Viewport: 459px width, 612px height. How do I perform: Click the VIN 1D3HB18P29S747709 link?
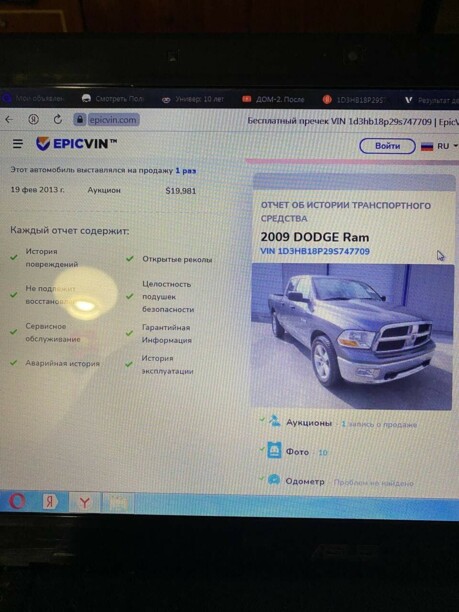click(315, 251)
